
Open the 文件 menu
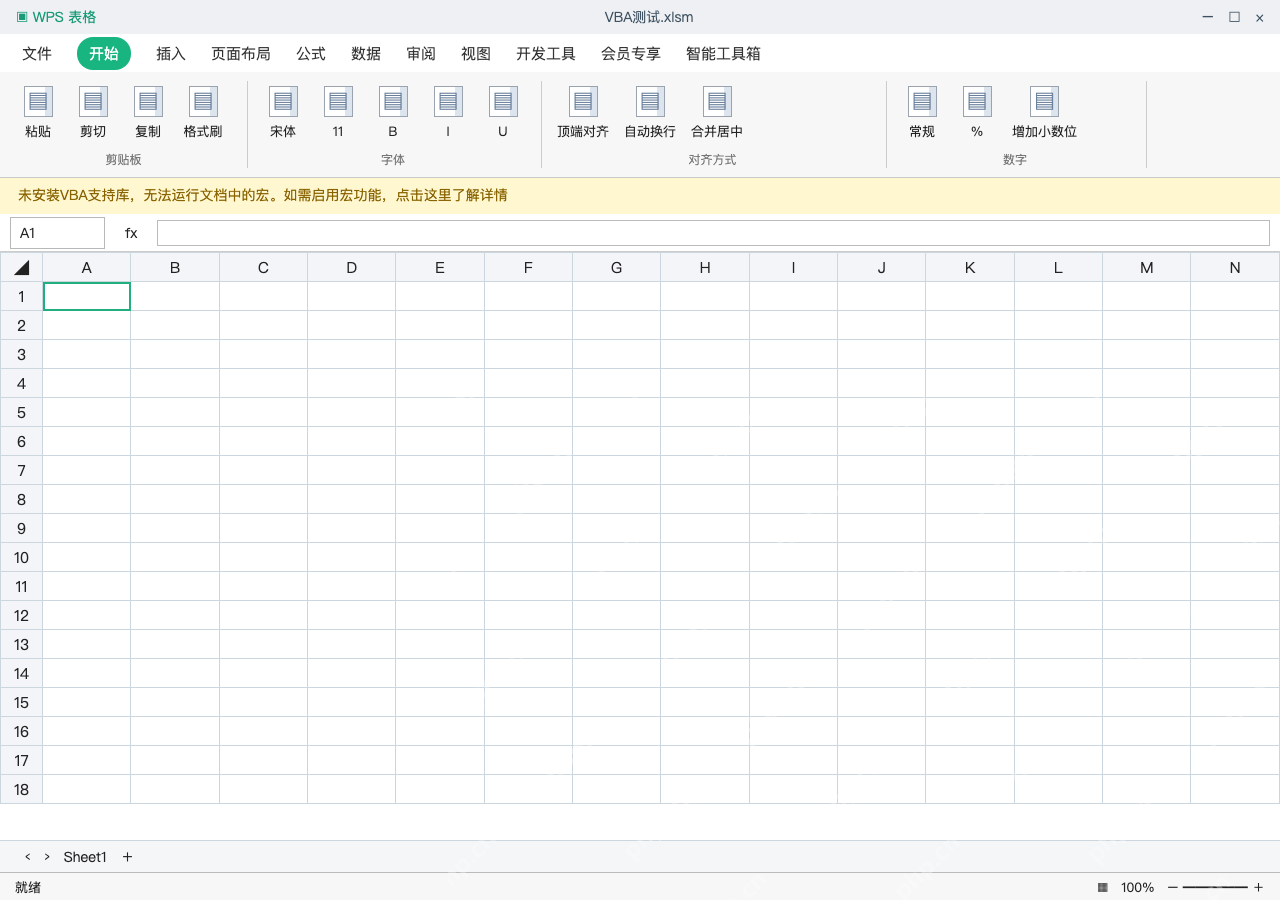(x=37, y=54)
